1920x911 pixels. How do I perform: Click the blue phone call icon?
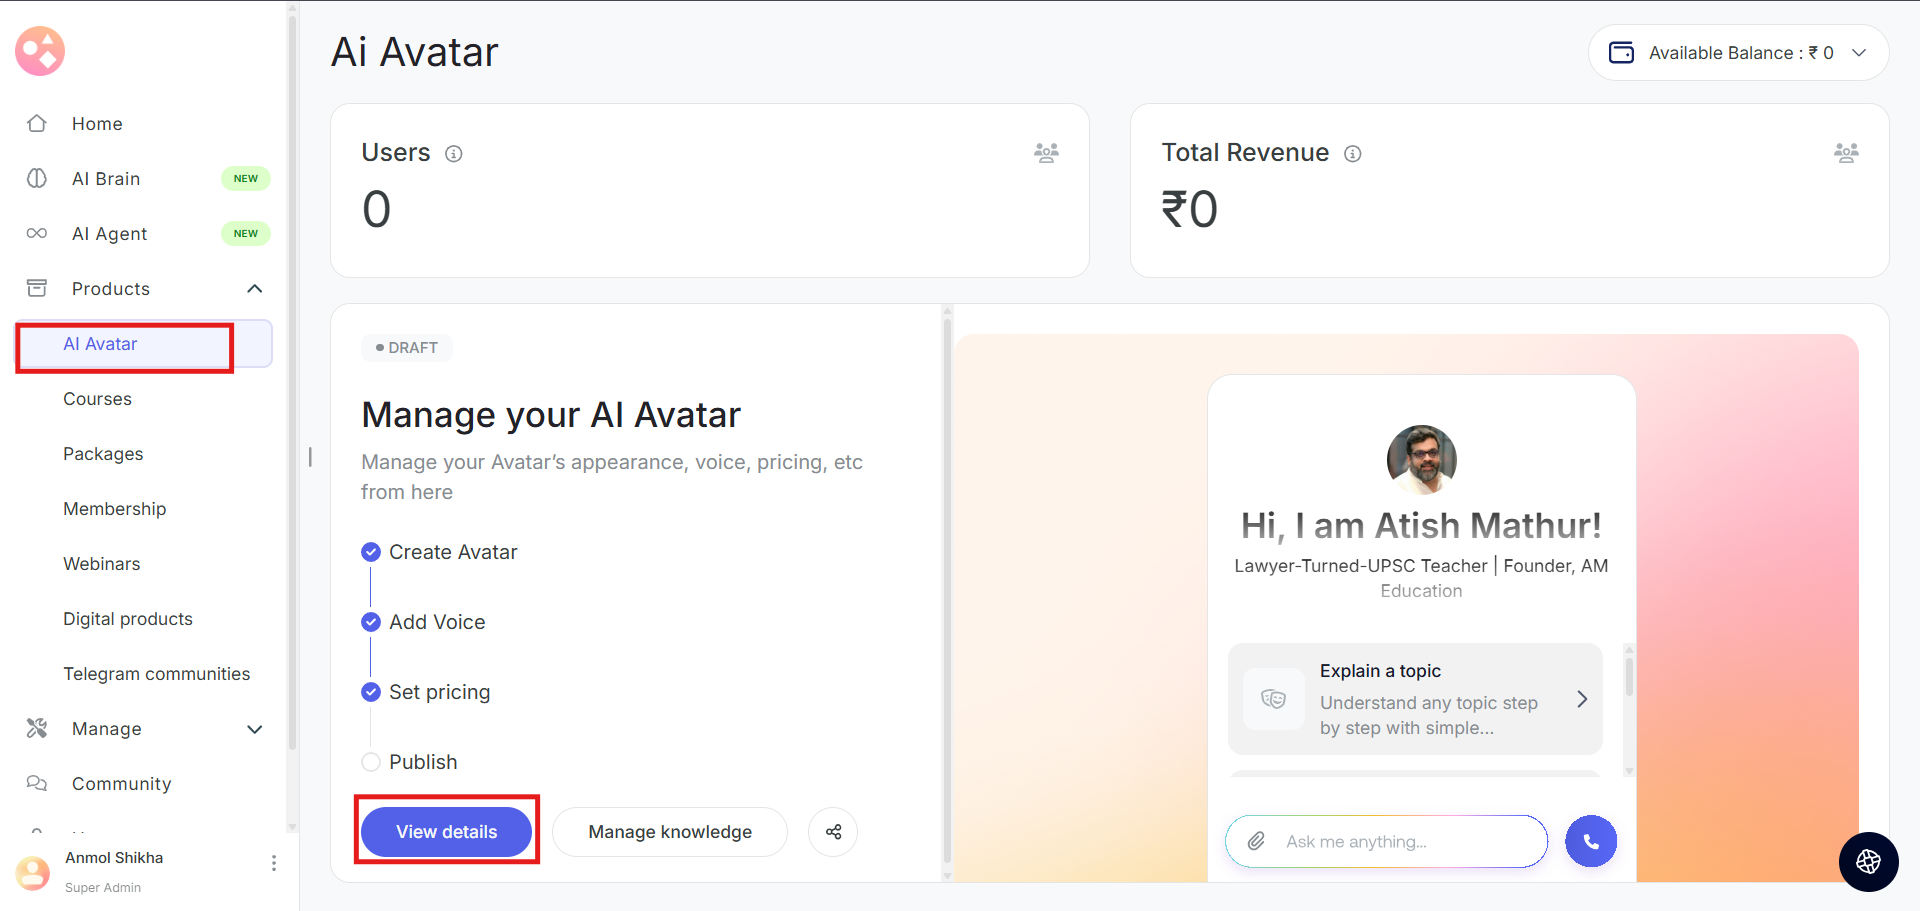[1590, 841]
